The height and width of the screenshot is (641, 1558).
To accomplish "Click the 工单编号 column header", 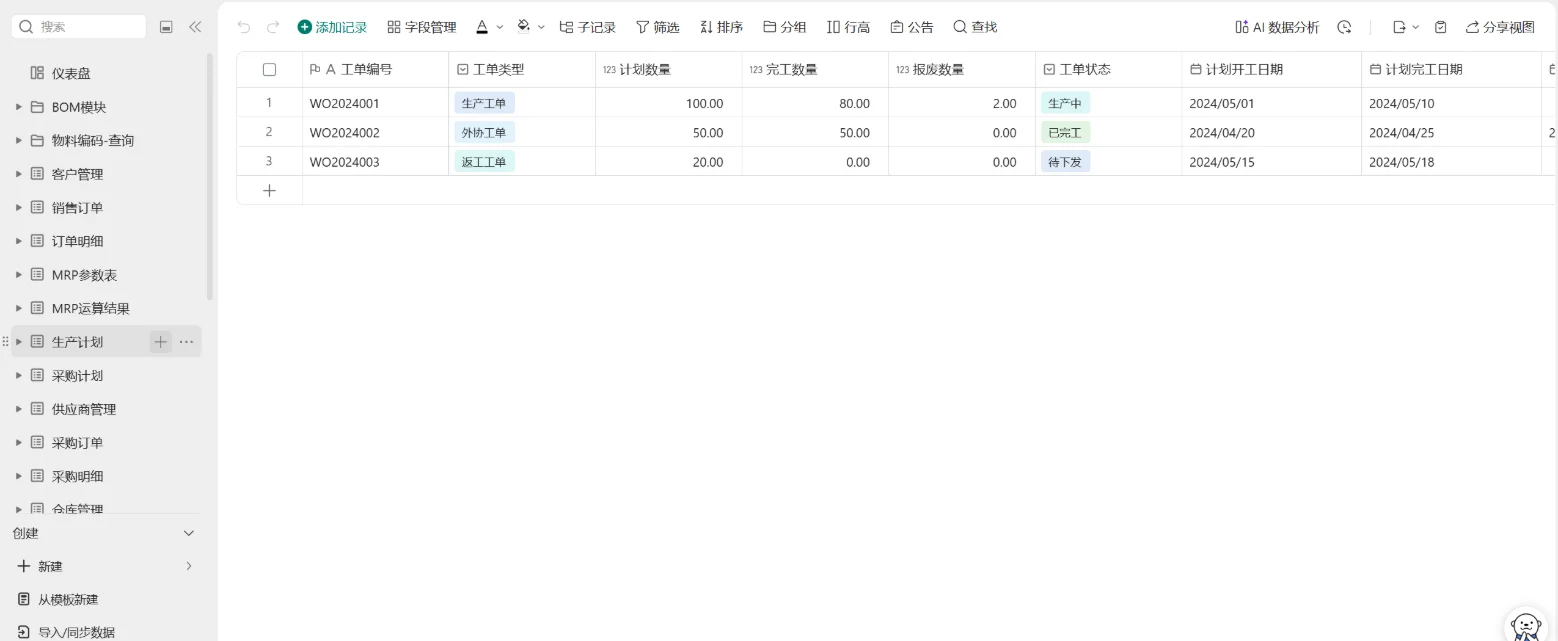I will tap(375, 69).
